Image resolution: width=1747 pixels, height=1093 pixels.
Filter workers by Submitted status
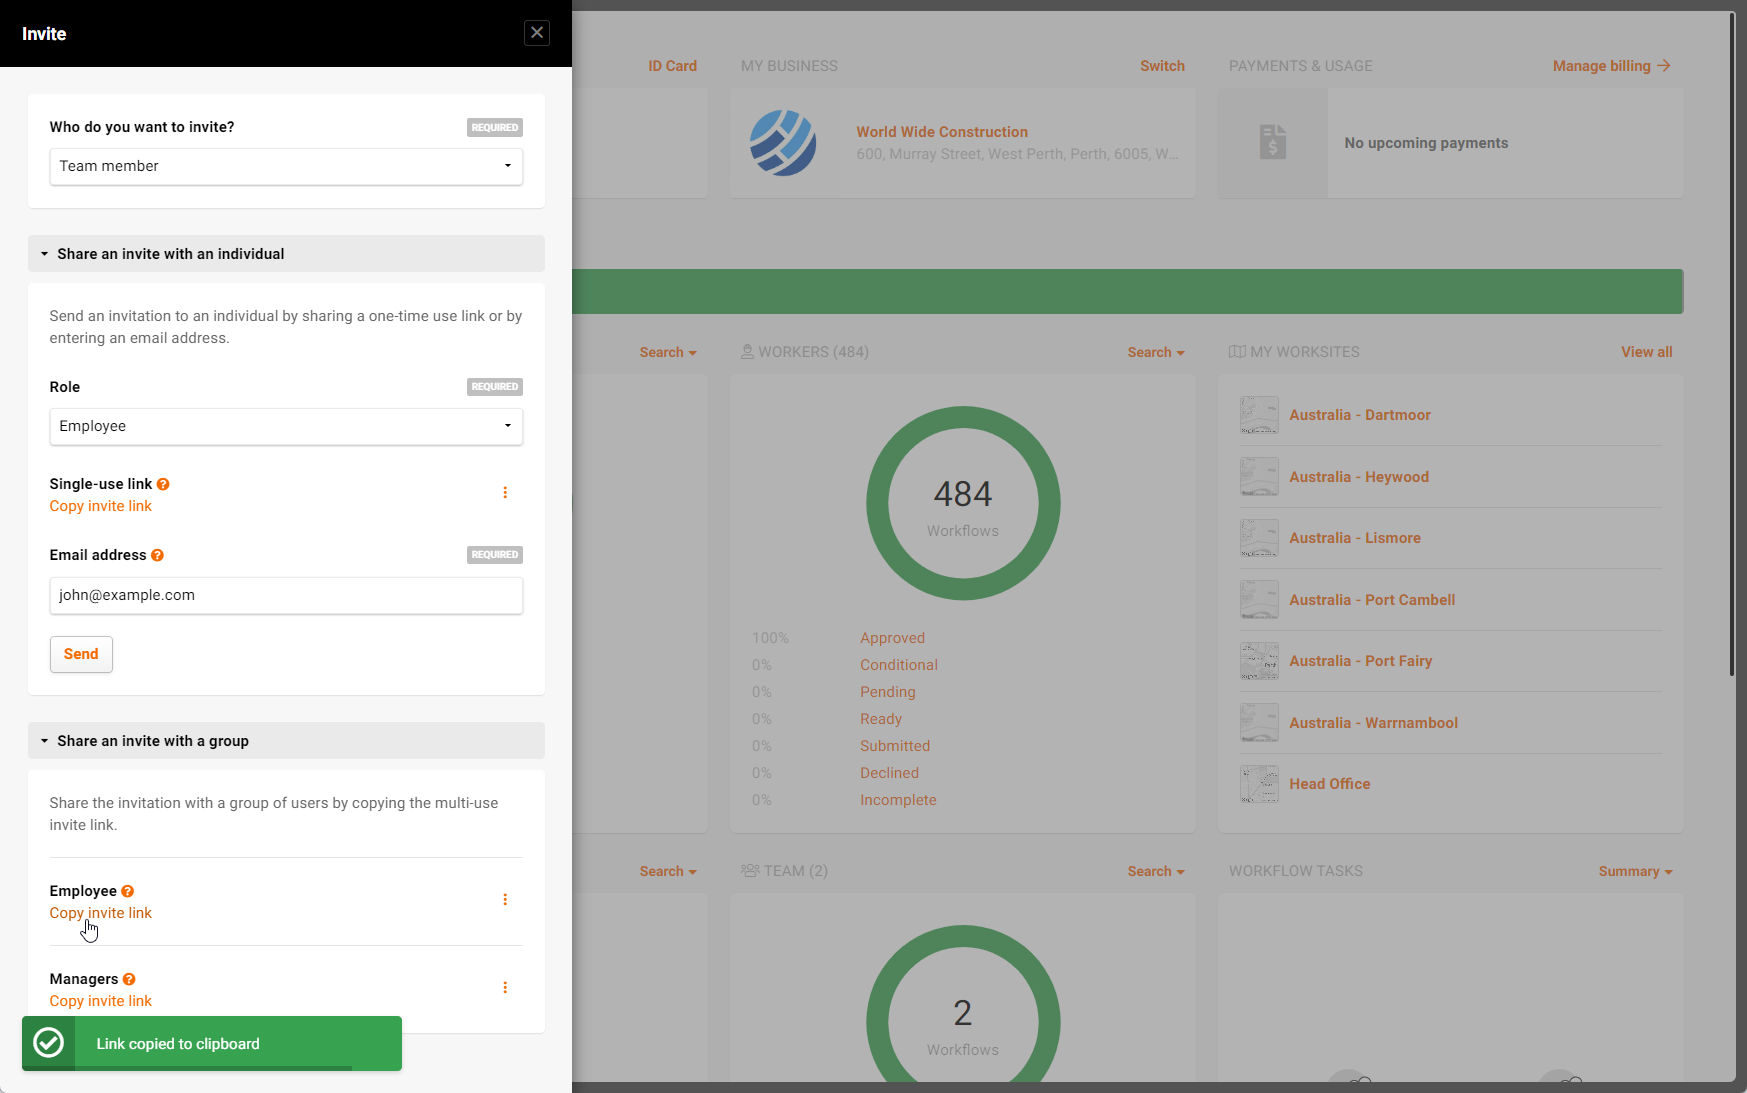(895, 746)
